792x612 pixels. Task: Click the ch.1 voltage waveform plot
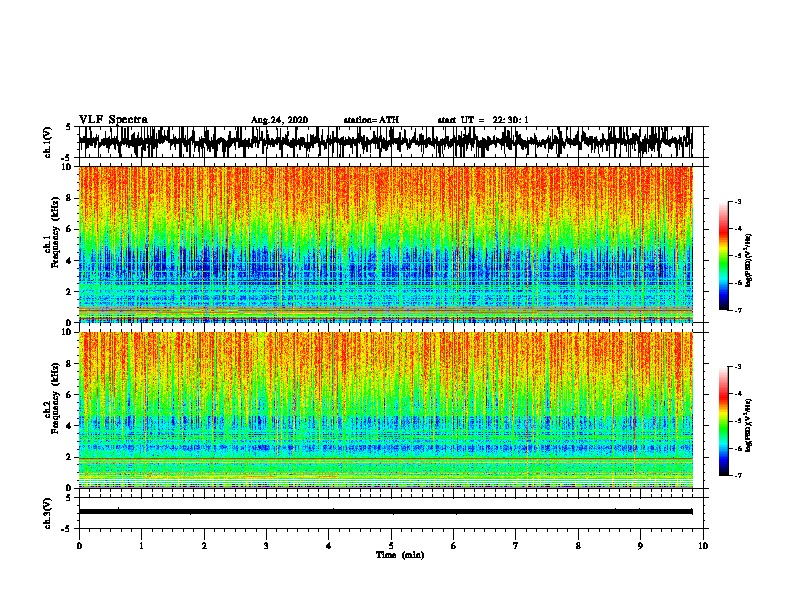(x=385, y=142)
